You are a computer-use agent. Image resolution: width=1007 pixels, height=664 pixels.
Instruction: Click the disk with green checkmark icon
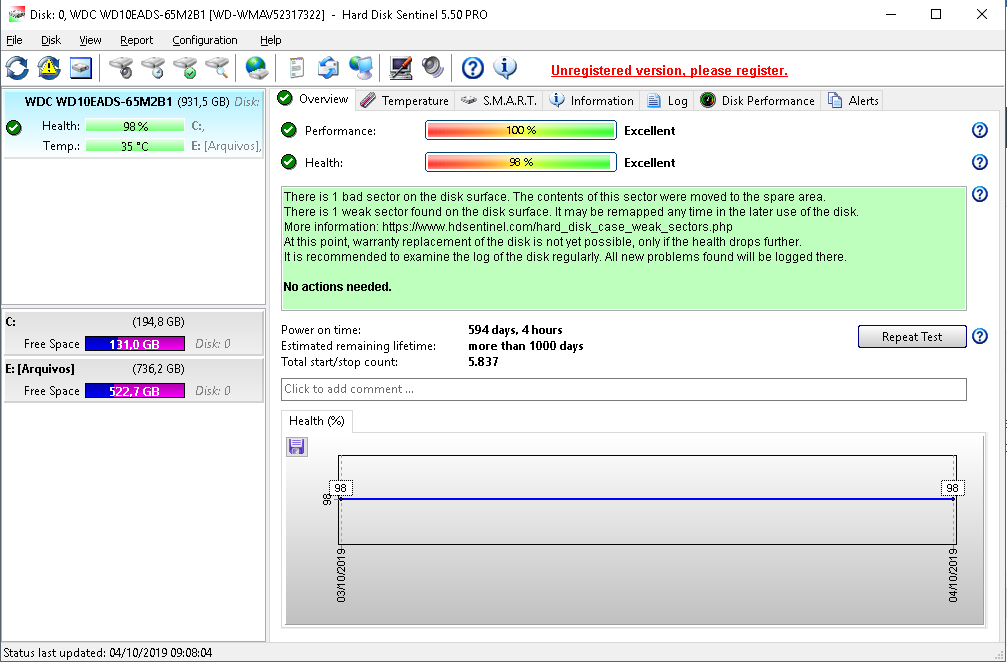(185, 67)
